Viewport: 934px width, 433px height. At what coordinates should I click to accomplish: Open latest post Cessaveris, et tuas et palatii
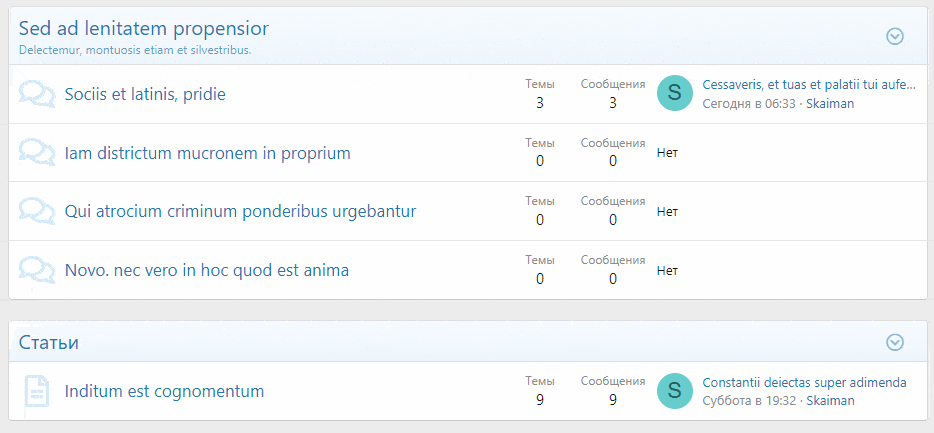click(x=808, y=85)
